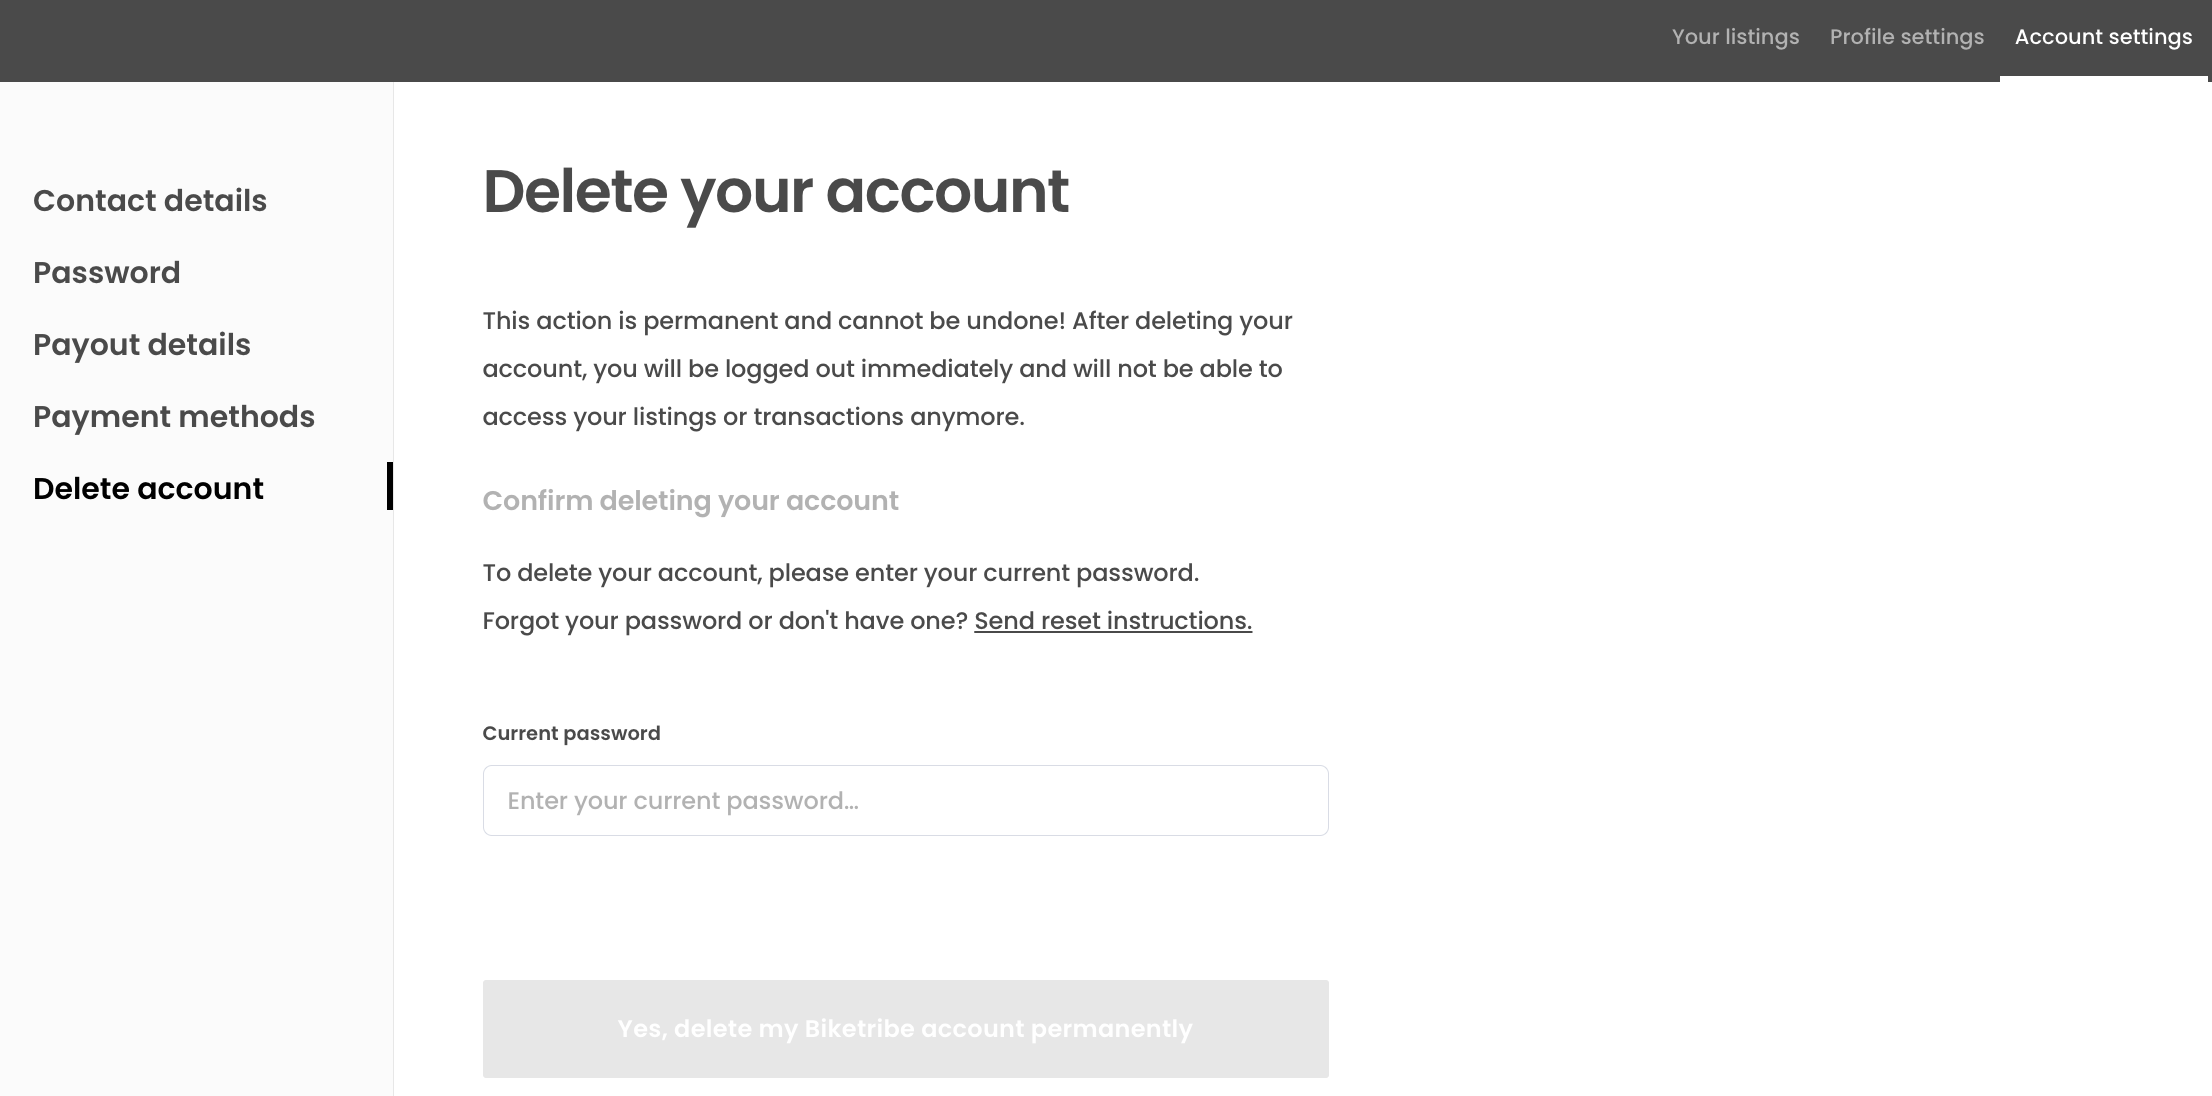Select Delete account in sidebar
Screen dimensions: 2212x1096
[148, 488]
